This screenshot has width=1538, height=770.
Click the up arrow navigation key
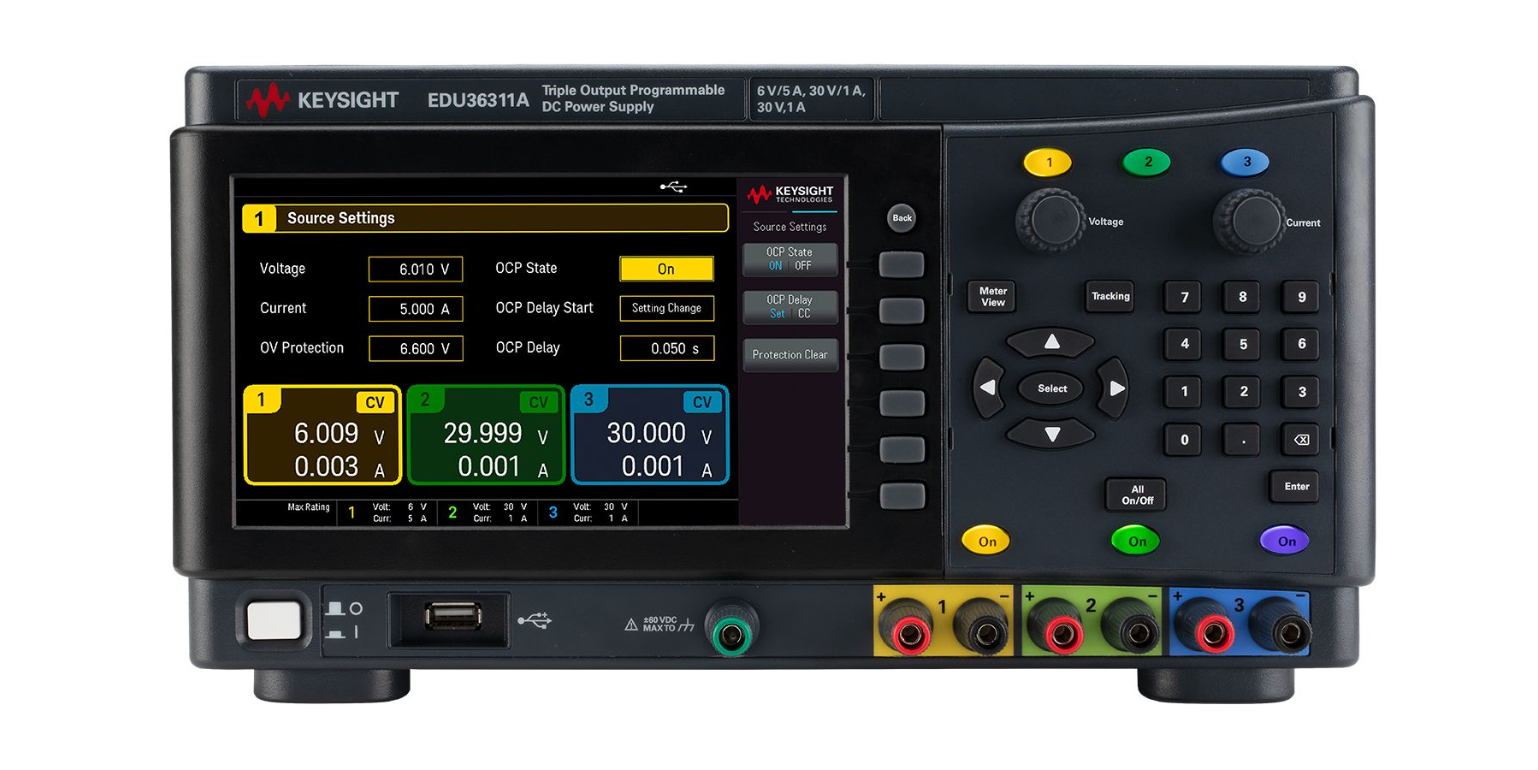1051,342
